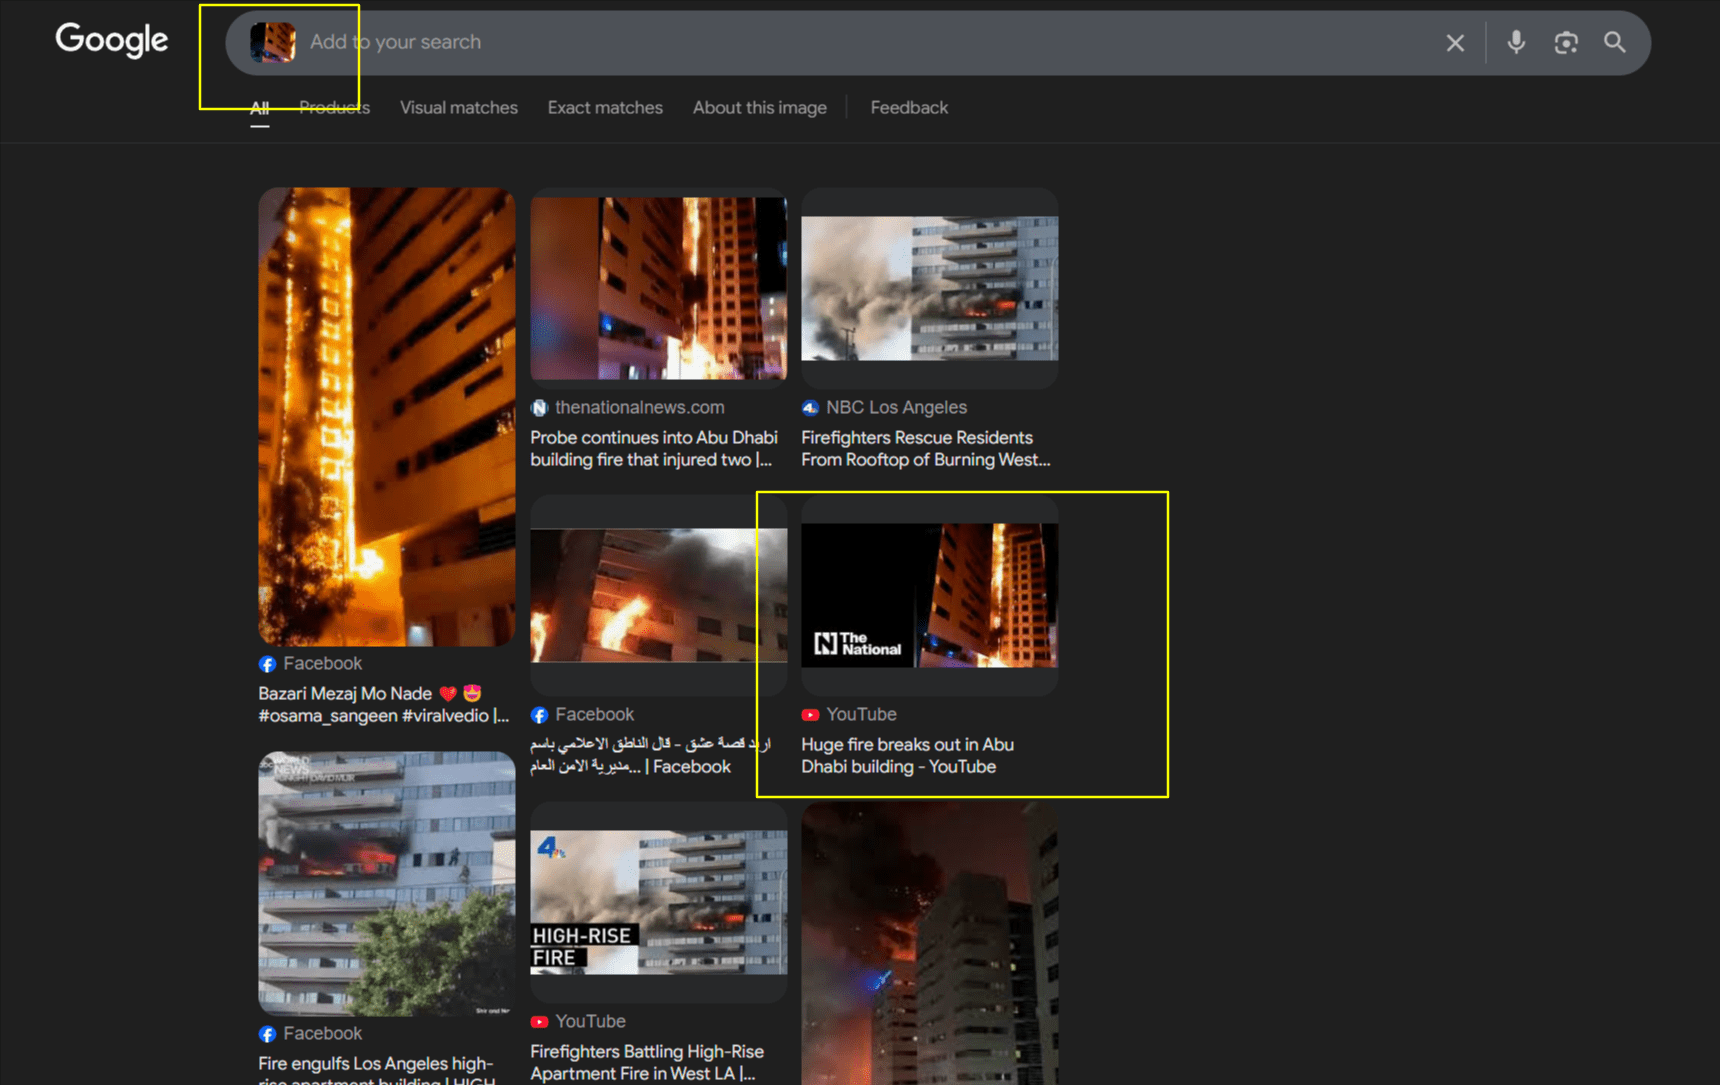
Task: Open the Arabic Facebook post fire thumbnail
Action: click(x=658, y=595)
